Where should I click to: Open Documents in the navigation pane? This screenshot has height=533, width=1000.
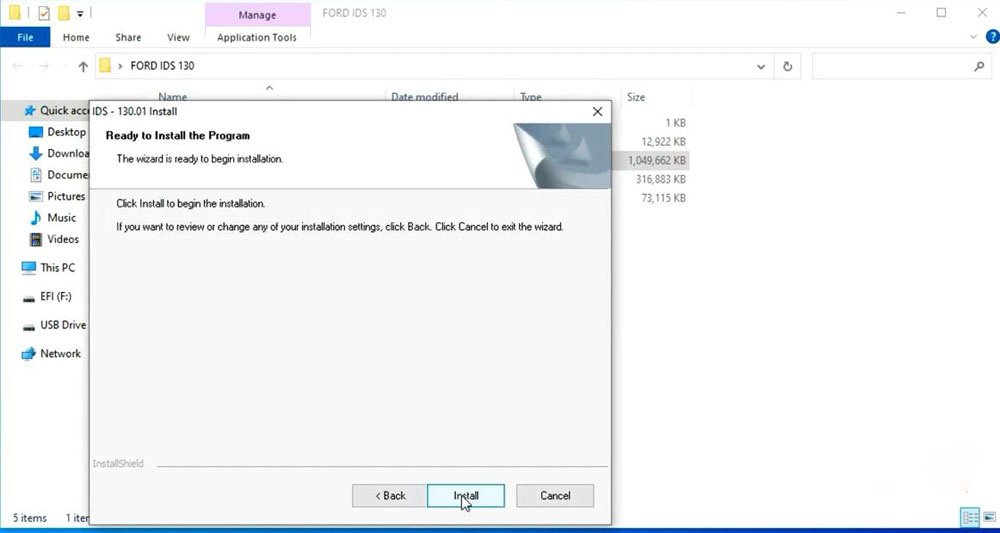(59, 175)
